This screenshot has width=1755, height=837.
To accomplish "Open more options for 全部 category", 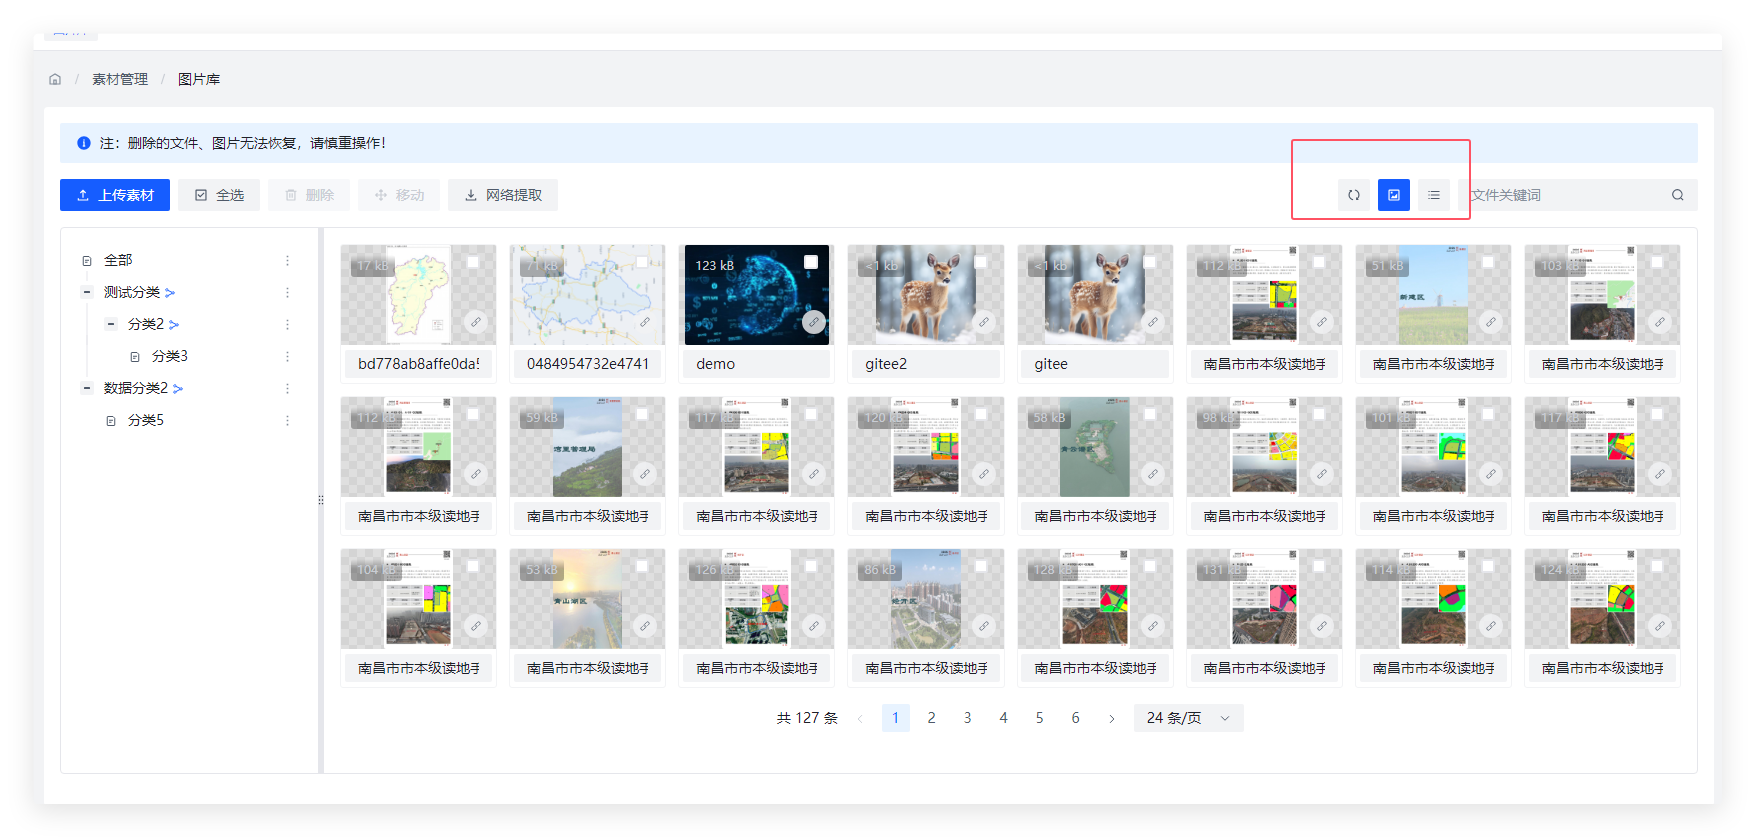I will (287, 260).
